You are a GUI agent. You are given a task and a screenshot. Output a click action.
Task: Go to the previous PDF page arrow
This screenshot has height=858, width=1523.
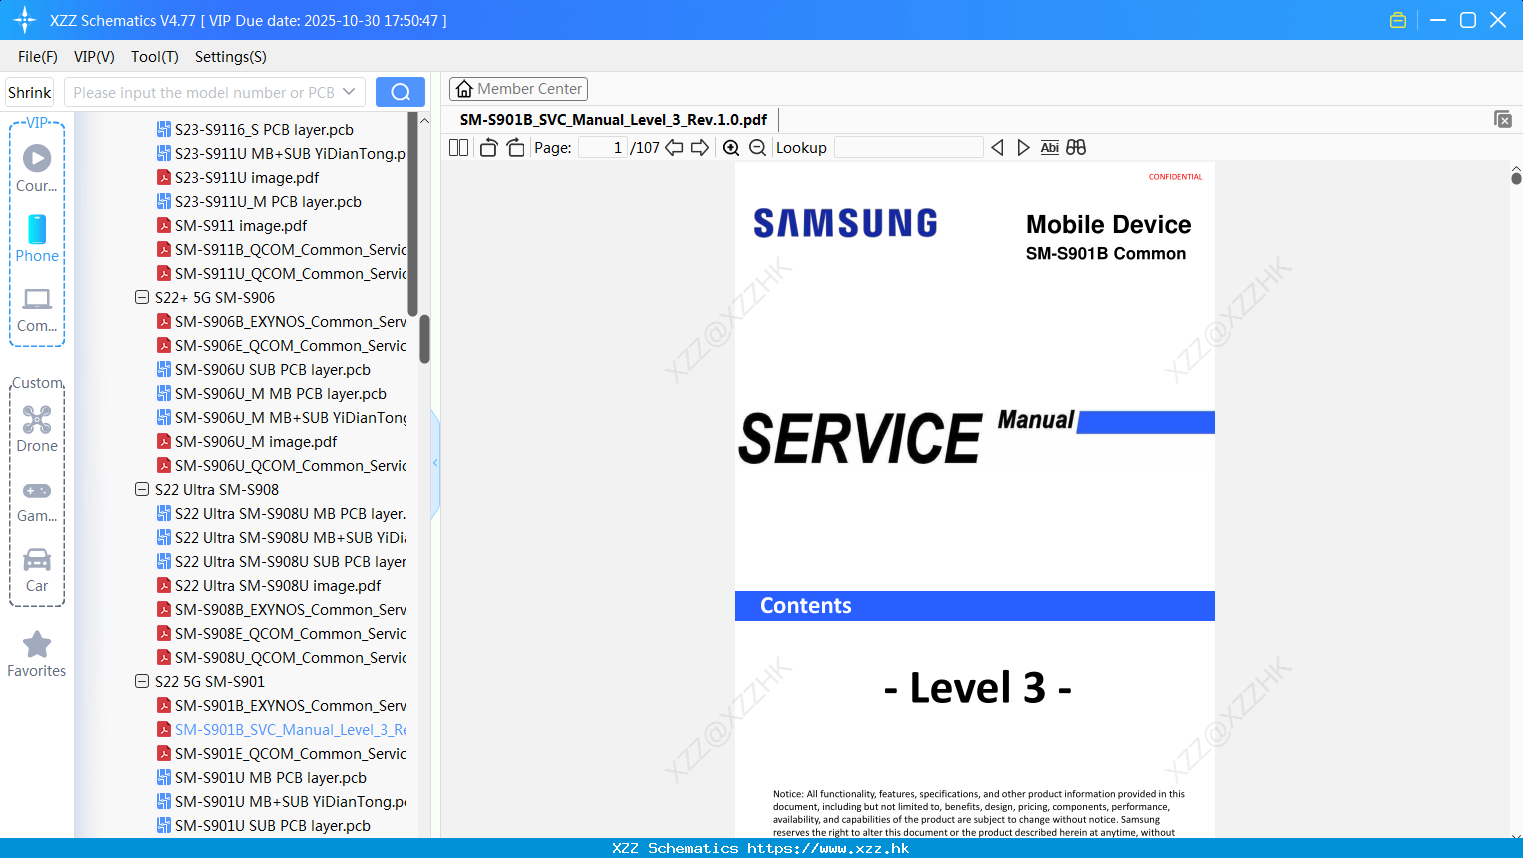[674, 147]
